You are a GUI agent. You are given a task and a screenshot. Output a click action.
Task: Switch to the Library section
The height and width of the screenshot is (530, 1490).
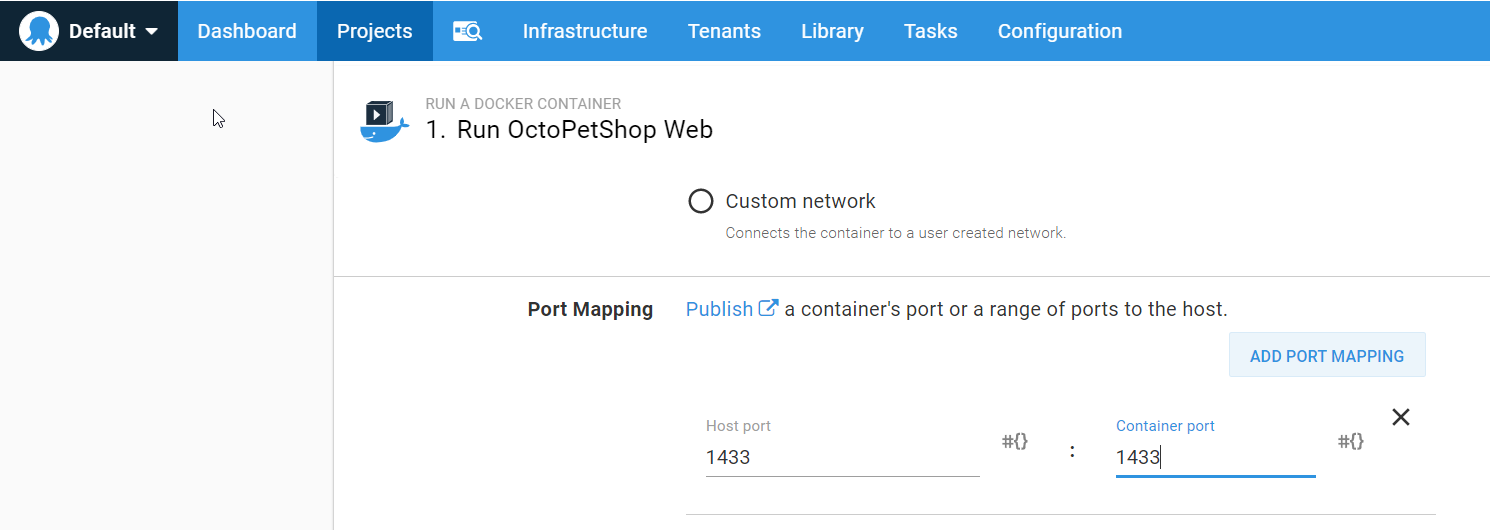pyautogui.click(x=832, y=31)
